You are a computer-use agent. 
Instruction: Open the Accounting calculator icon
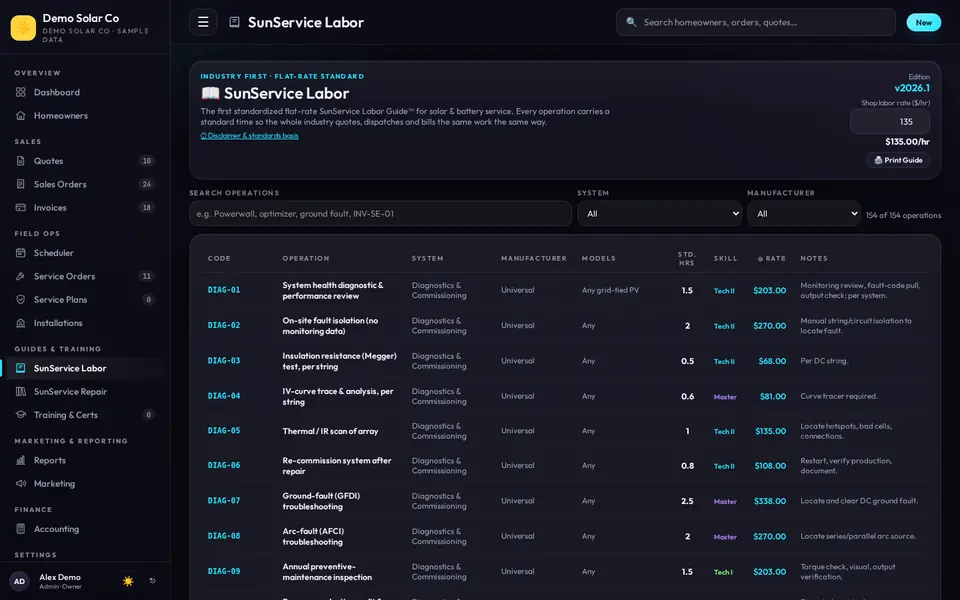pos(21,528)
